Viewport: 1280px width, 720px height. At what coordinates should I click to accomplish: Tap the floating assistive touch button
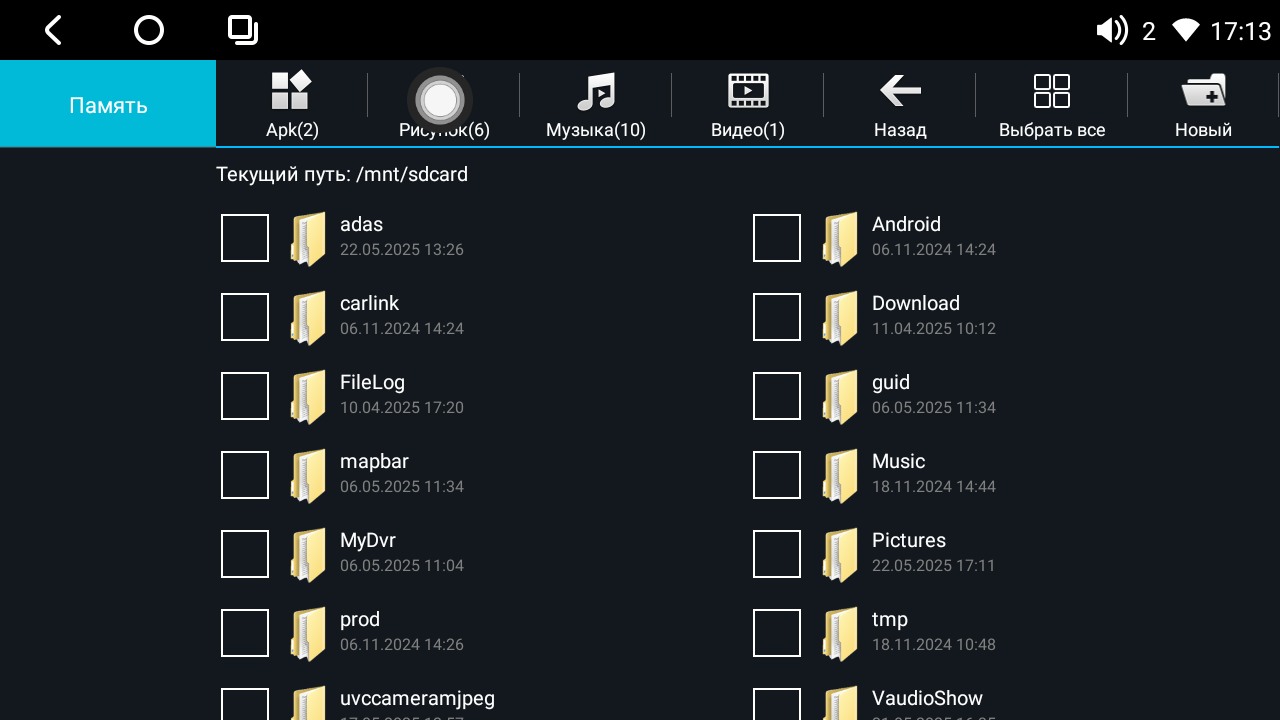click(439, 99)
